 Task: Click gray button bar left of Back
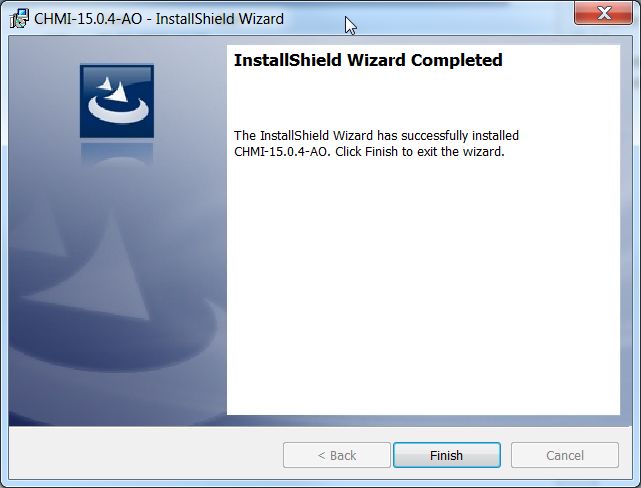[145, 454]
